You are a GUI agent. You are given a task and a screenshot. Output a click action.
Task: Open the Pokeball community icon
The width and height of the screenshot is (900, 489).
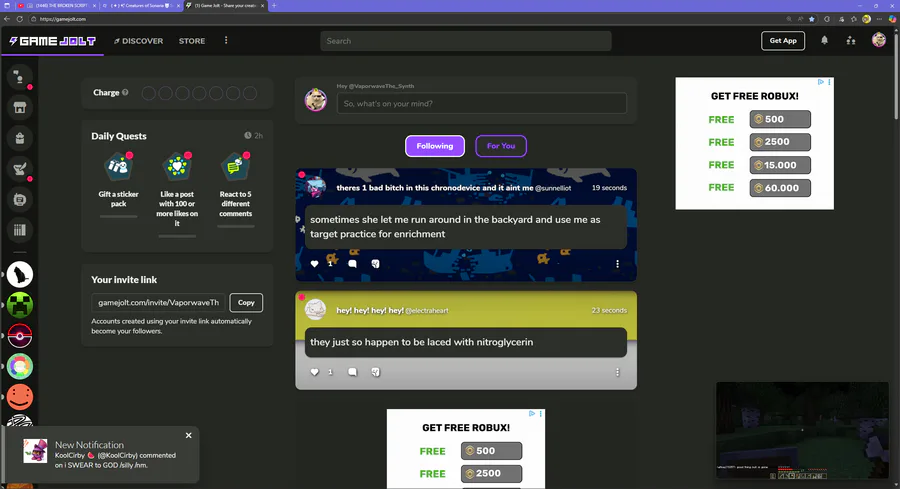tap(20, 336)
